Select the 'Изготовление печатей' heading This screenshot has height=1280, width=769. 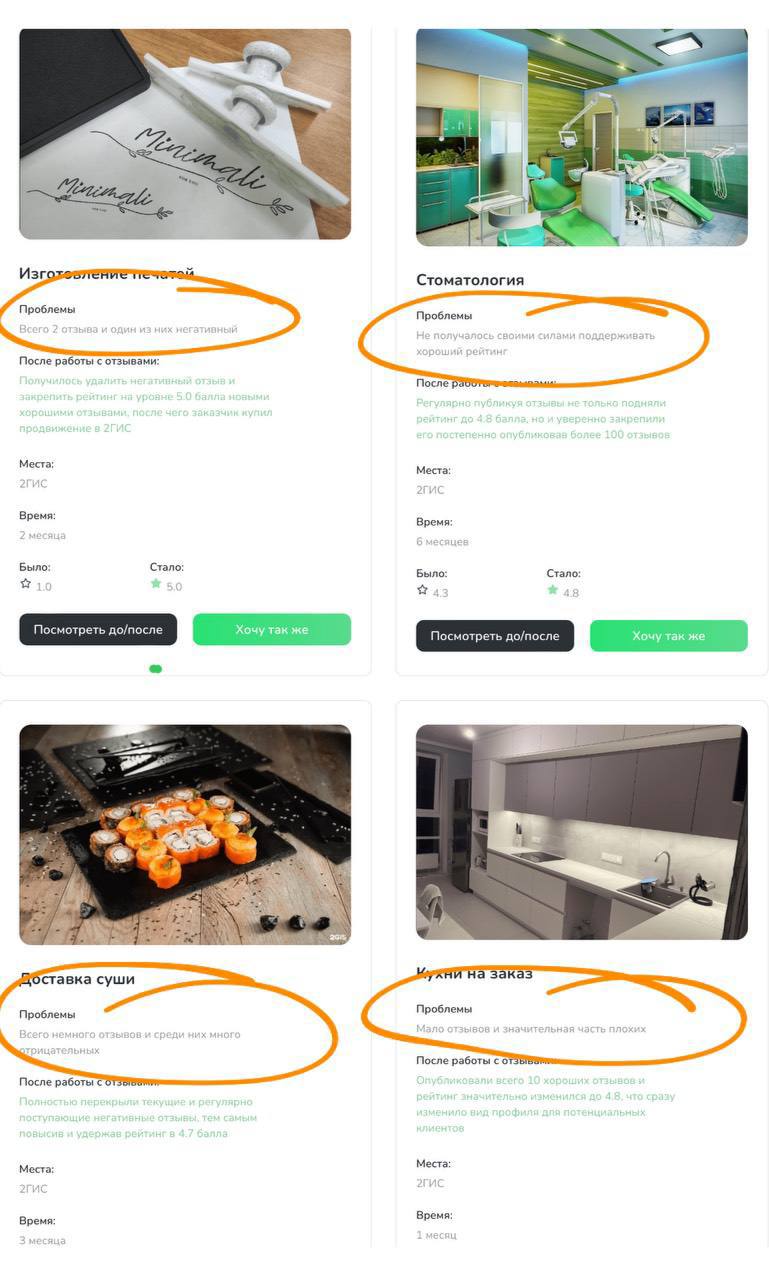pos(107,274)
